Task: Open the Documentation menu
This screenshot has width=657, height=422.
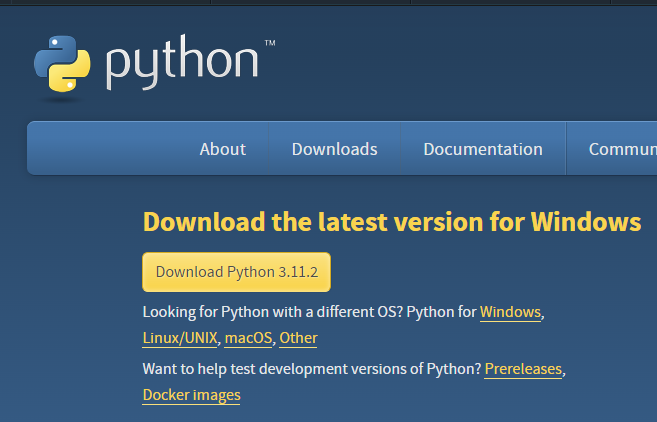Action: [483, 149]
